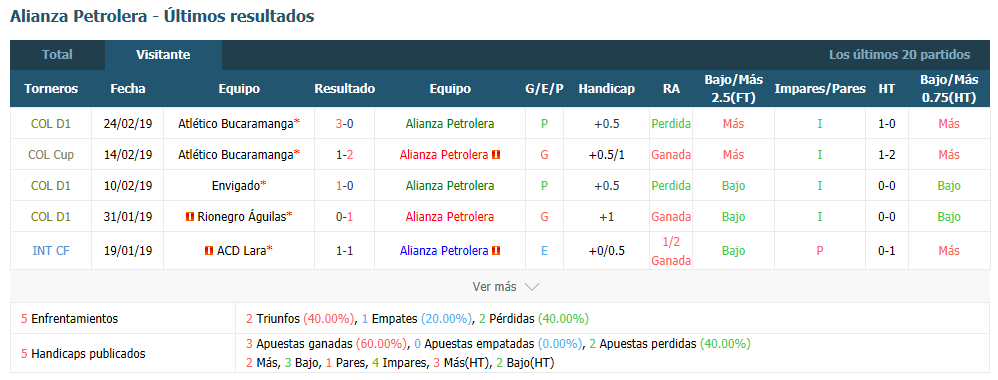Click the Ver más chevron arrow

coord(531,287)
